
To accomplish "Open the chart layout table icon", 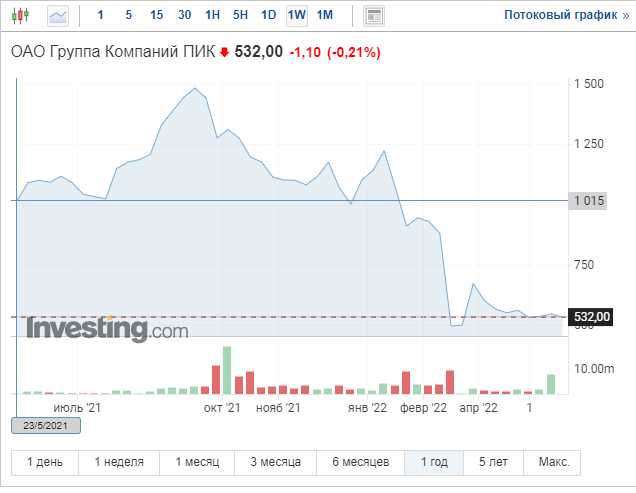I will click(374, 16).
